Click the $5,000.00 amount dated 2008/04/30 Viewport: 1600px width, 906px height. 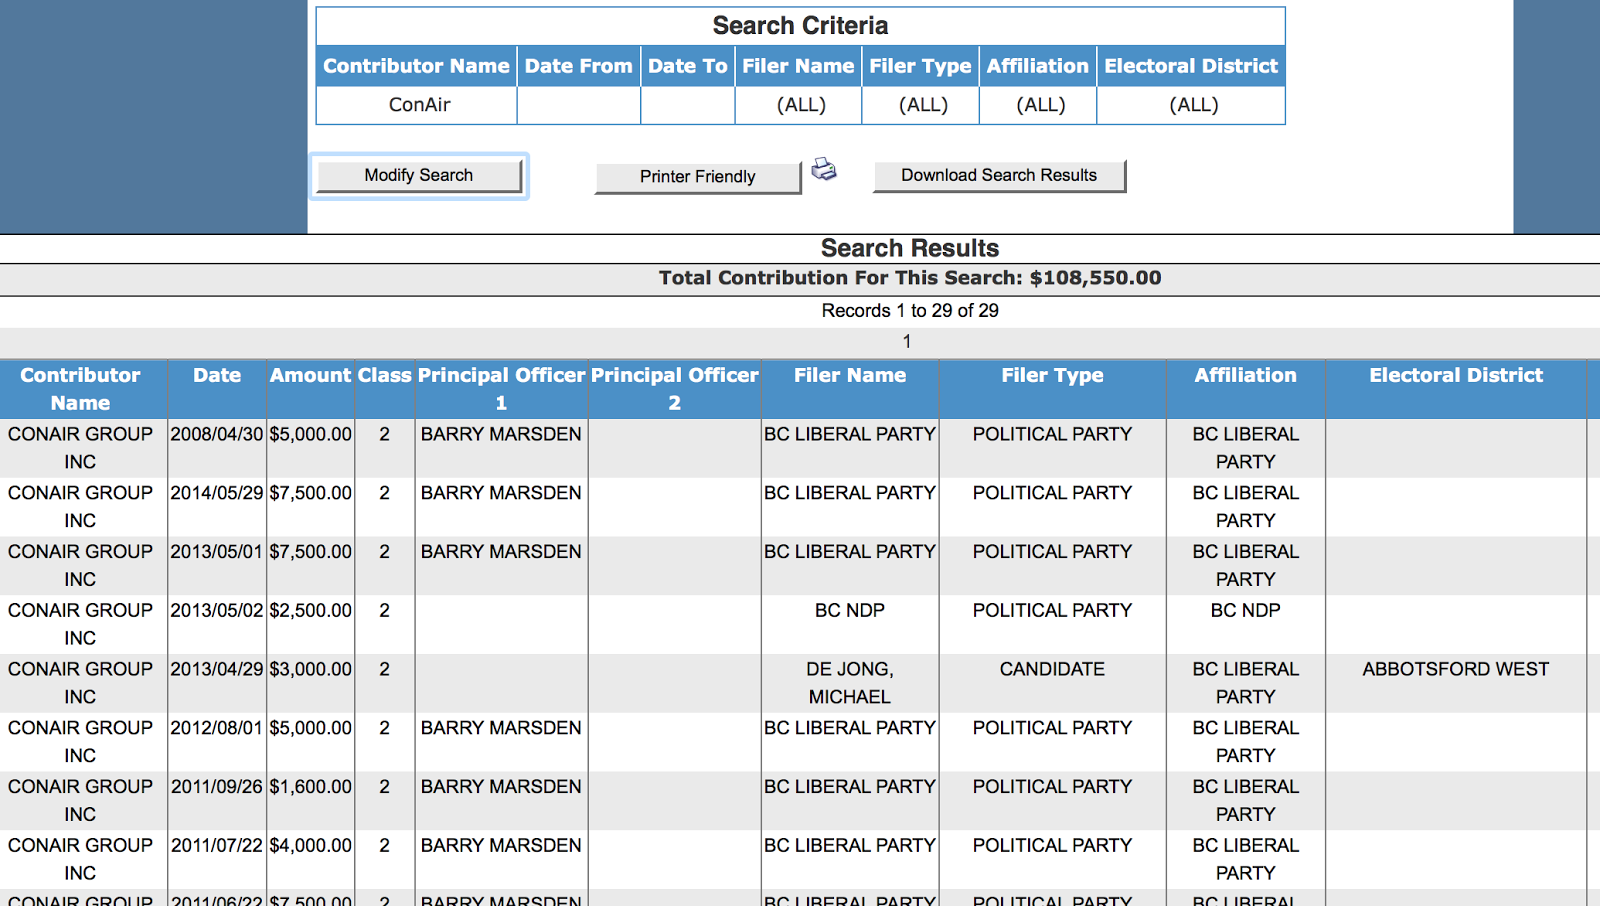coord(310,435)
